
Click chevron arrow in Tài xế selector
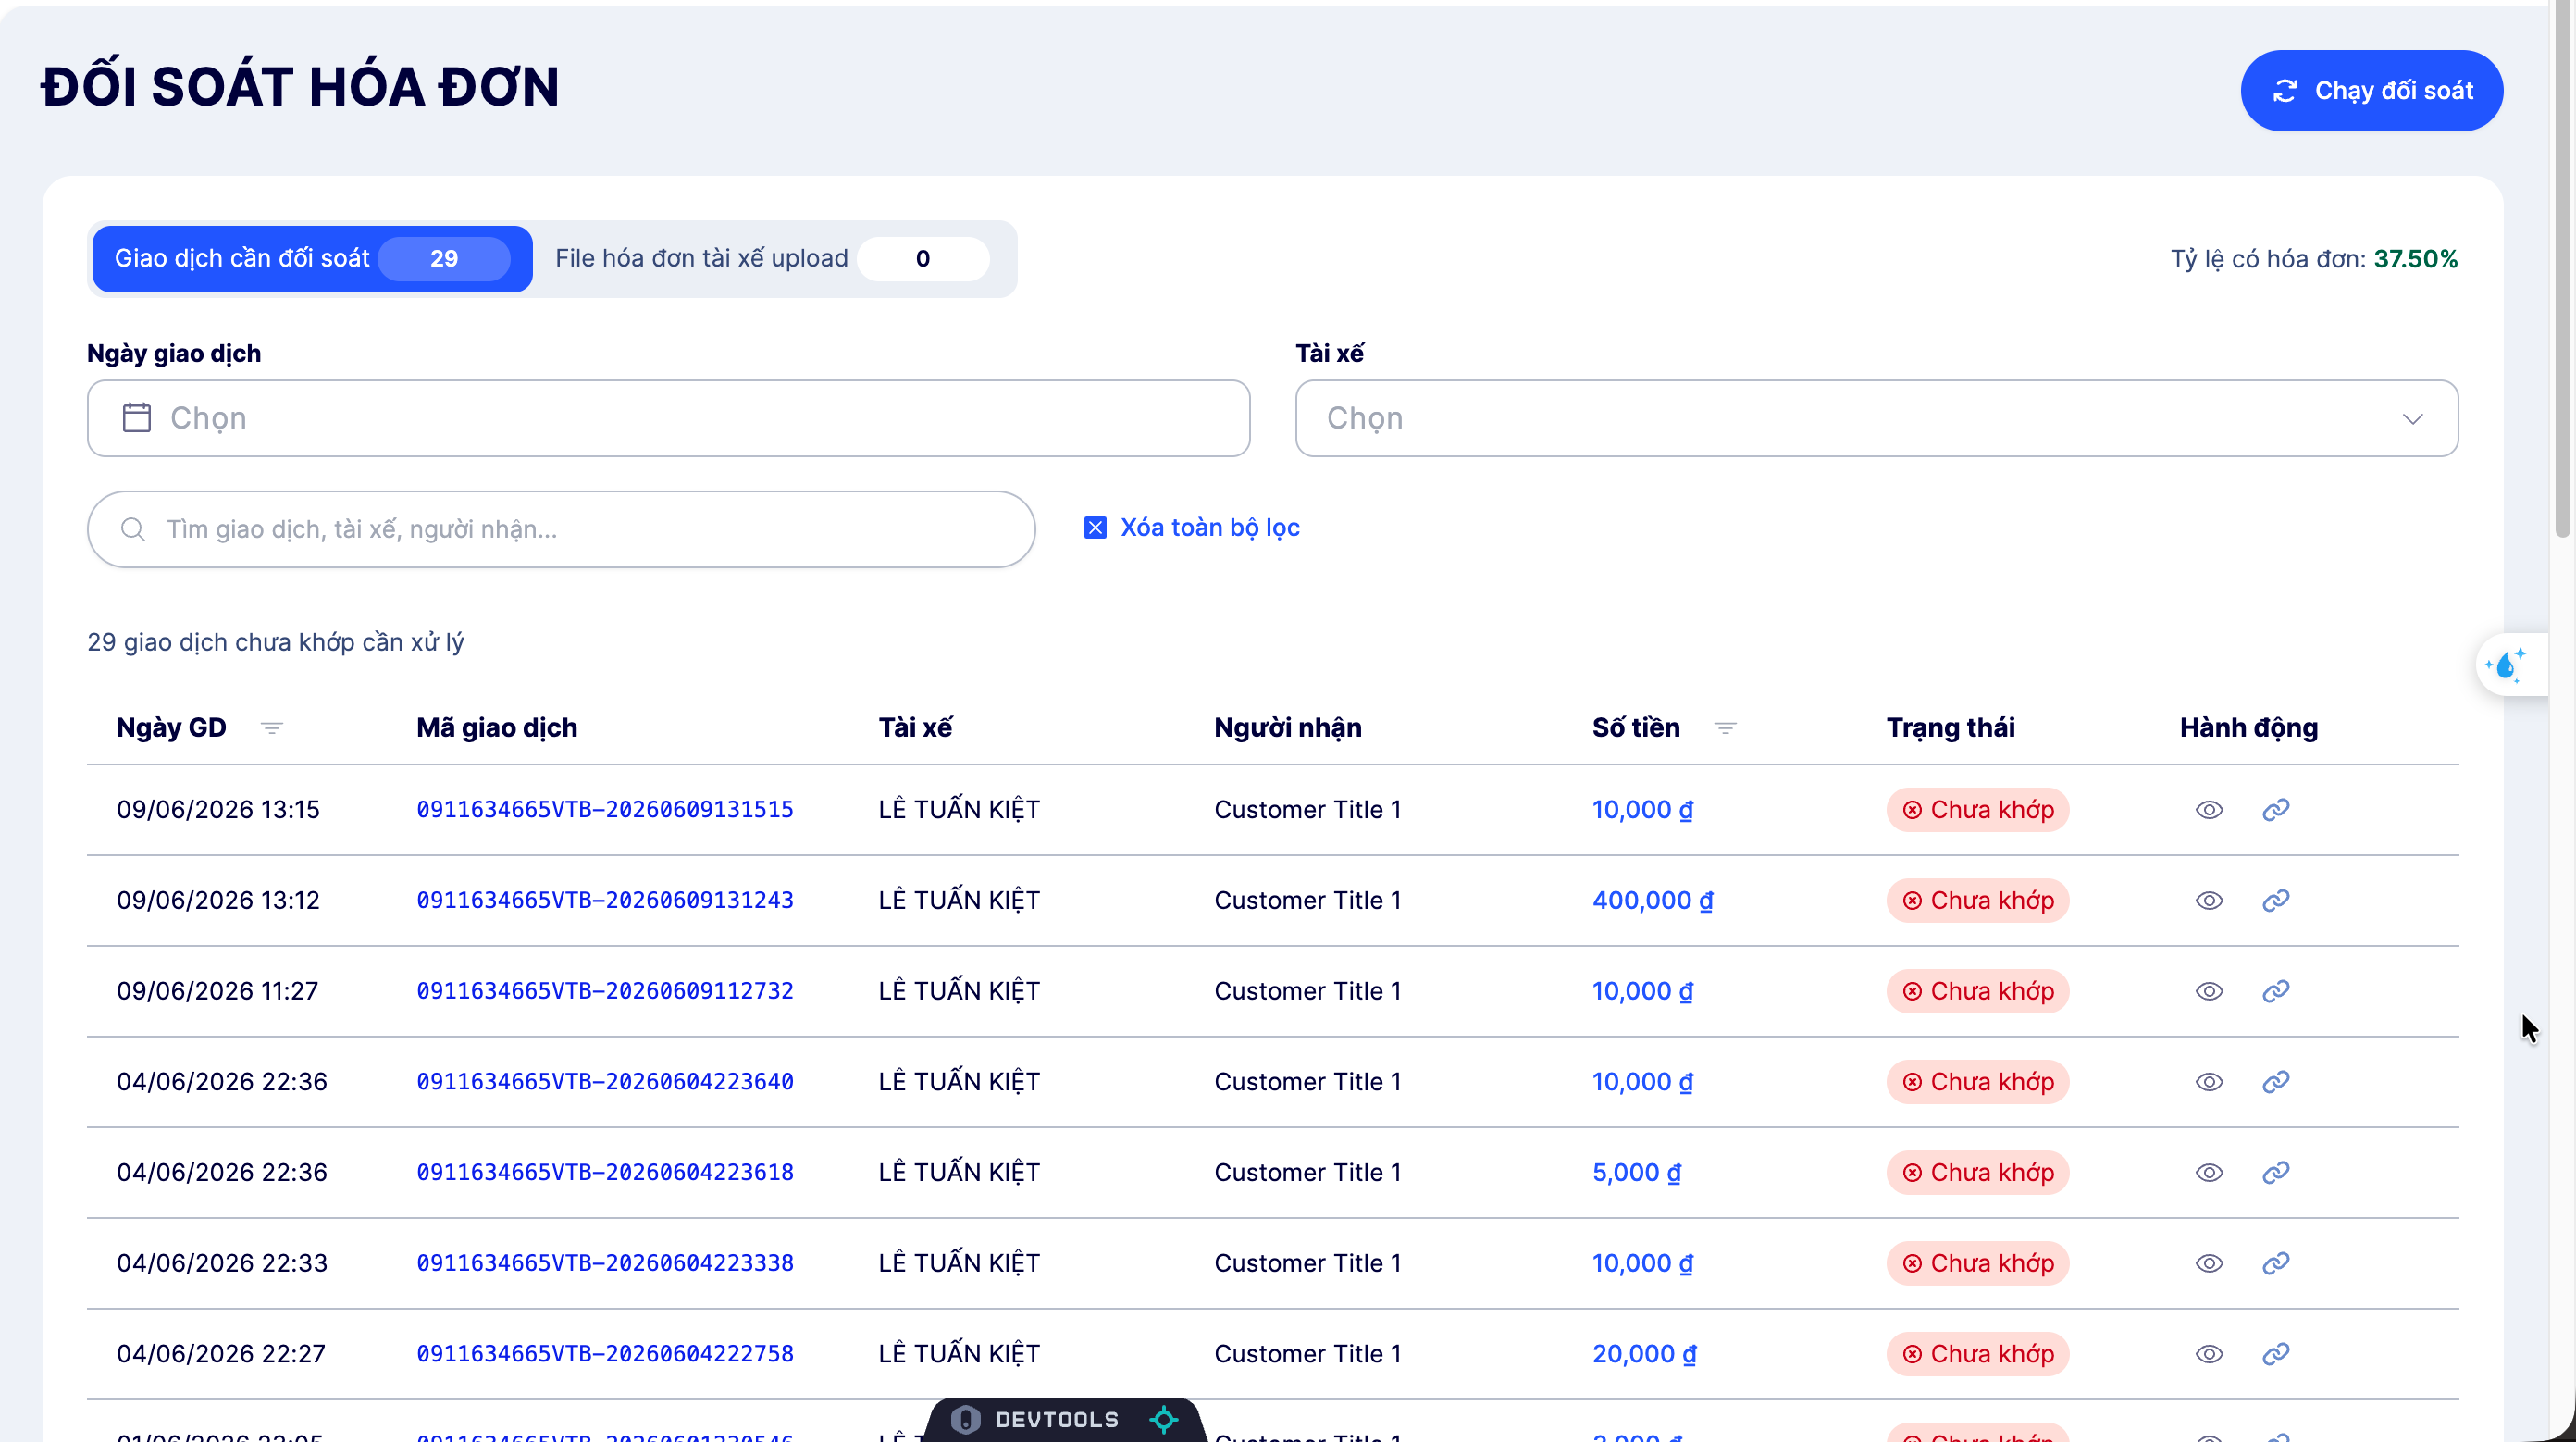click(x=2413, y=418)
